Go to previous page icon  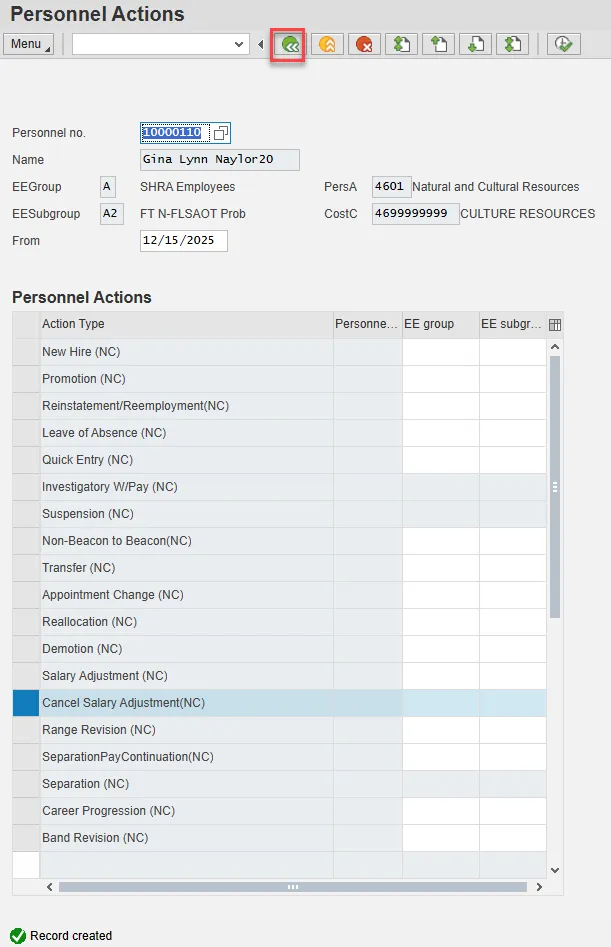[x=438, y=44]
